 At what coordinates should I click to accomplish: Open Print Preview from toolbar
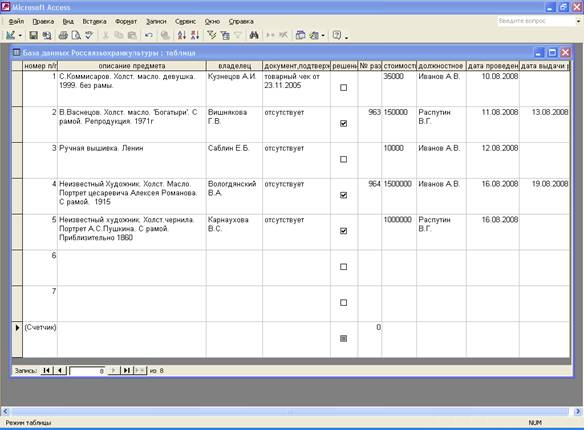click(x=76, y=35)
